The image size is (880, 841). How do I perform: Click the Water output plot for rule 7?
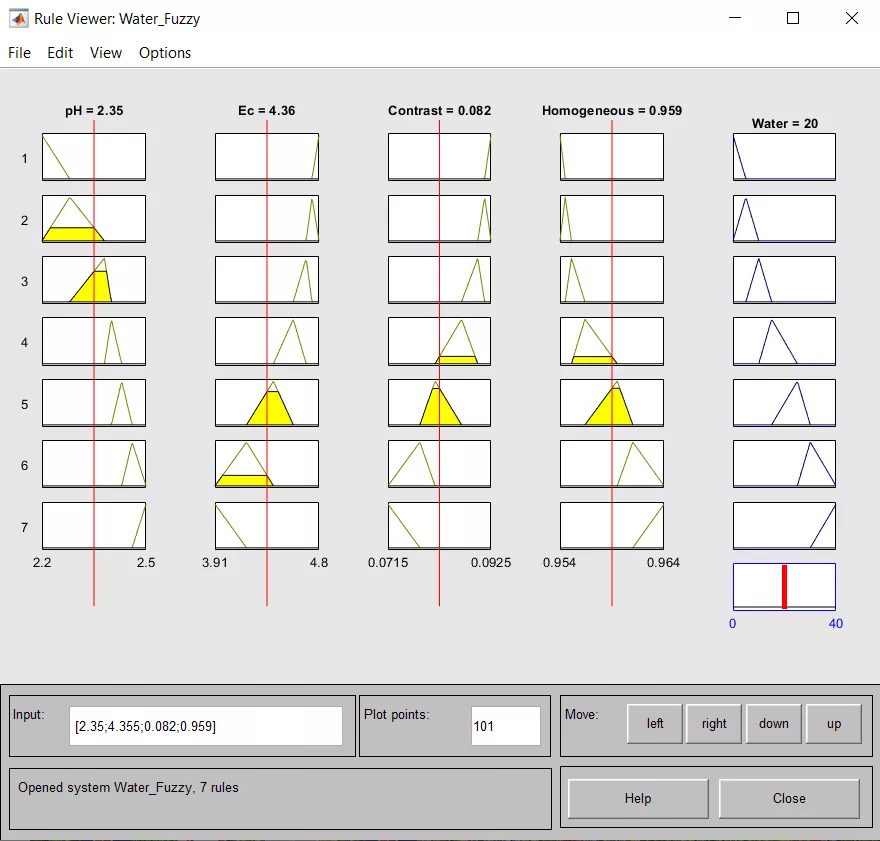click(x=784, y=526)
